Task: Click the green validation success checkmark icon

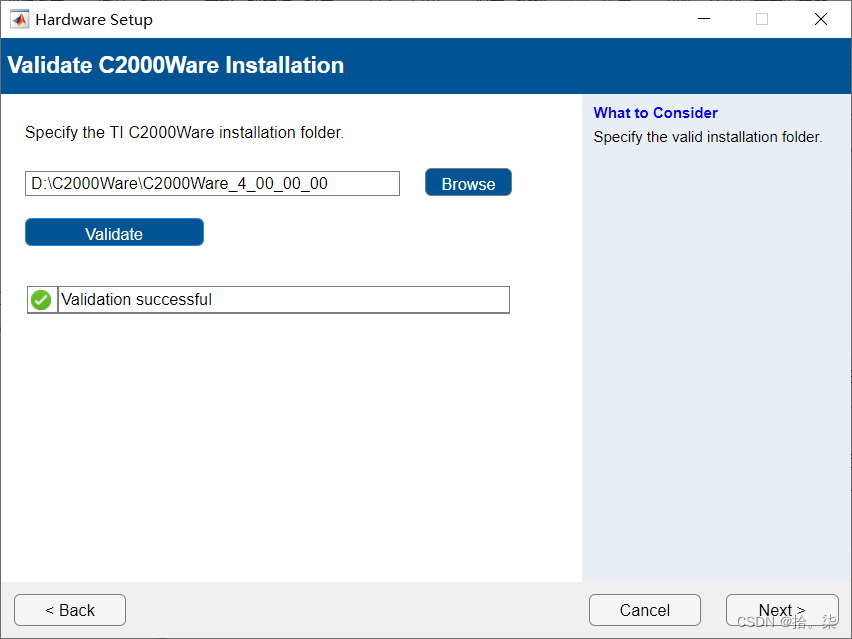Action: pyautogui.click(x=41, y=300)
